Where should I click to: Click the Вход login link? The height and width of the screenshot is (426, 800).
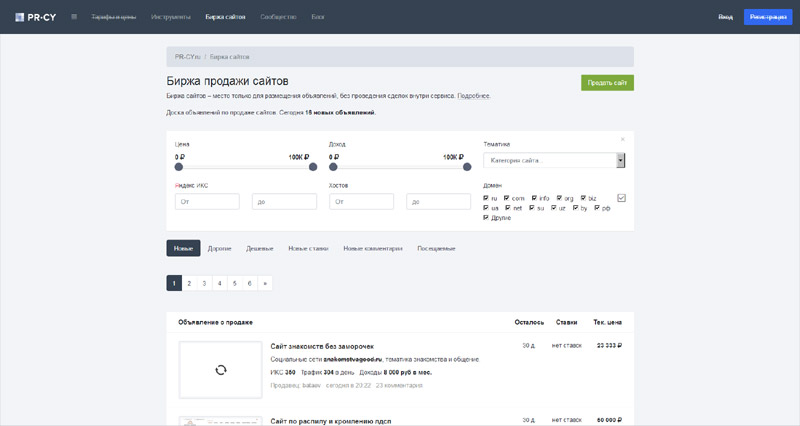point(726,17)
